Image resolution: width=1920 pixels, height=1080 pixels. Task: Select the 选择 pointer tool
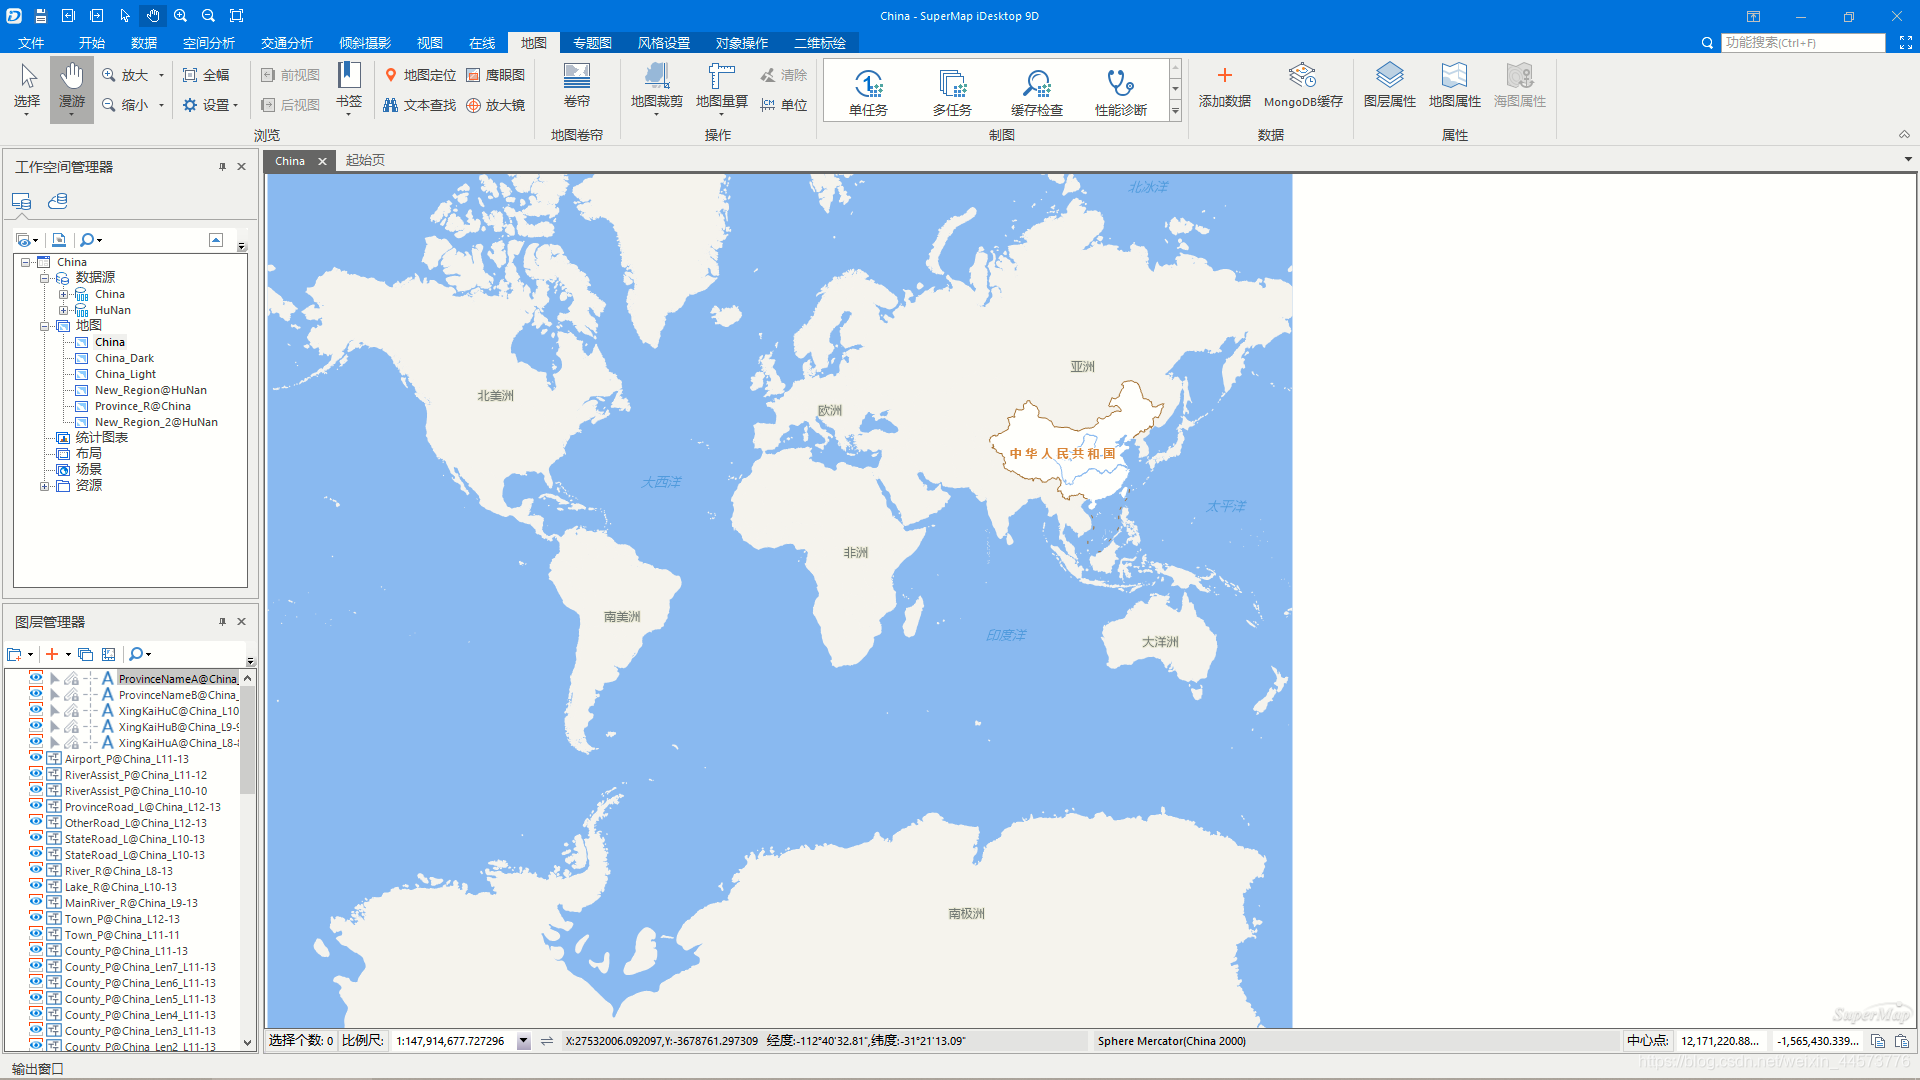pos(27,87)
